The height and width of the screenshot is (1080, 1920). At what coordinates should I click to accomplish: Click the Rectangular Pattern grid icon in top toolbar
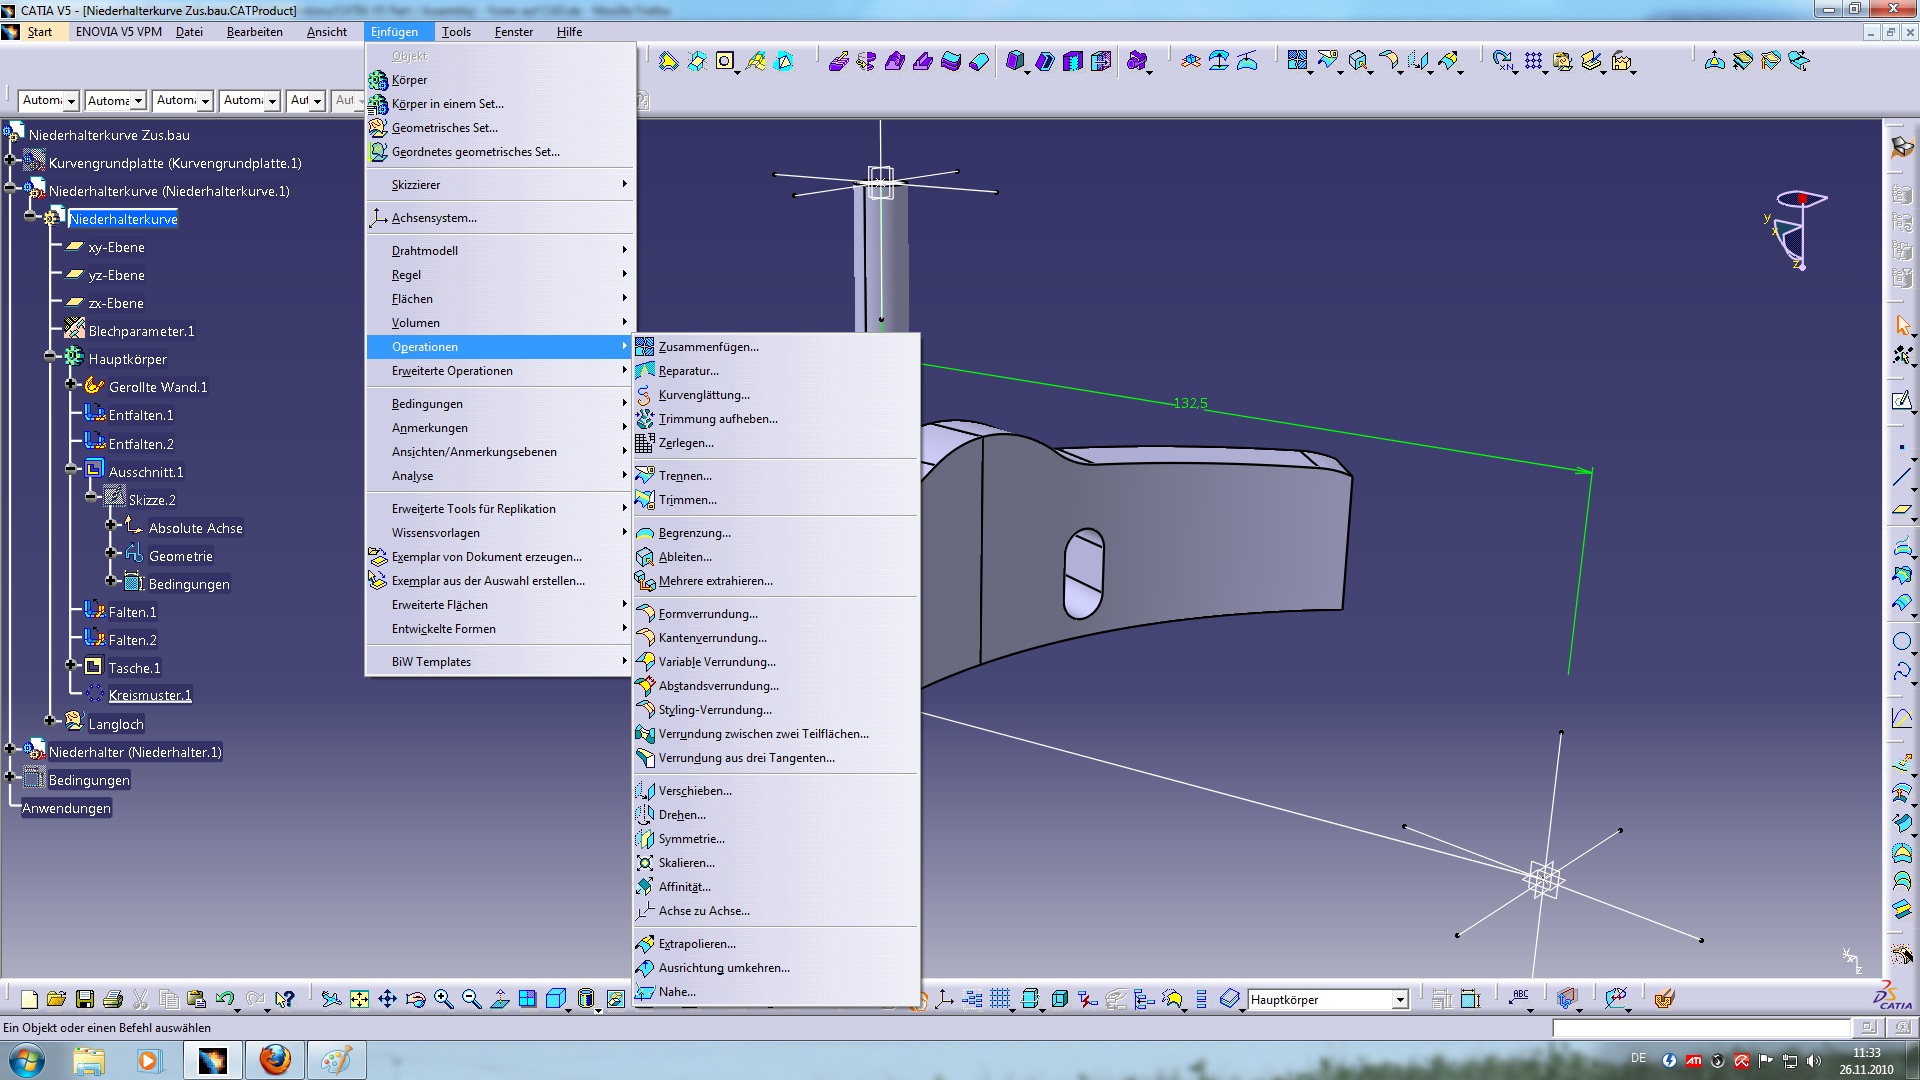click(1533, 61)
